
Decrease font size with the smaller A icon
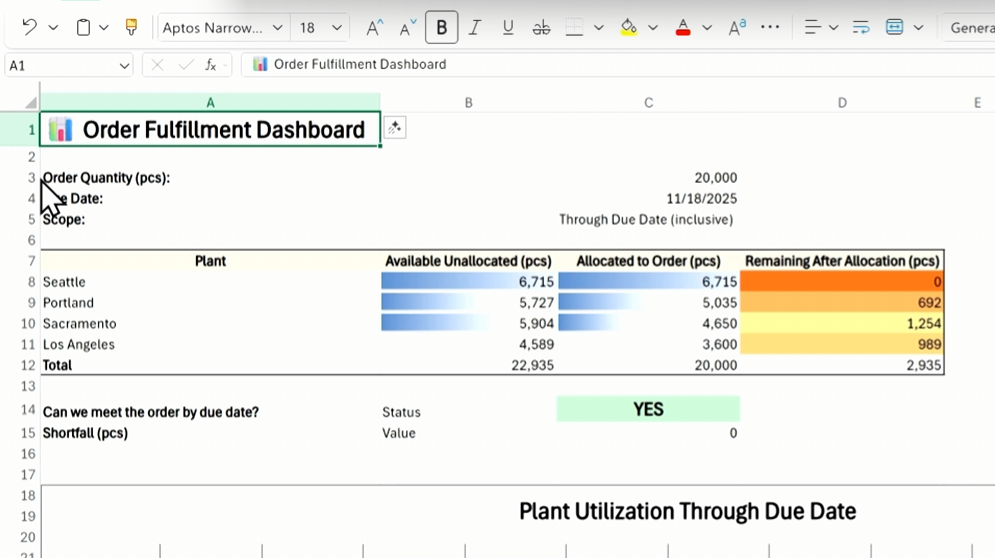point(407,28)
